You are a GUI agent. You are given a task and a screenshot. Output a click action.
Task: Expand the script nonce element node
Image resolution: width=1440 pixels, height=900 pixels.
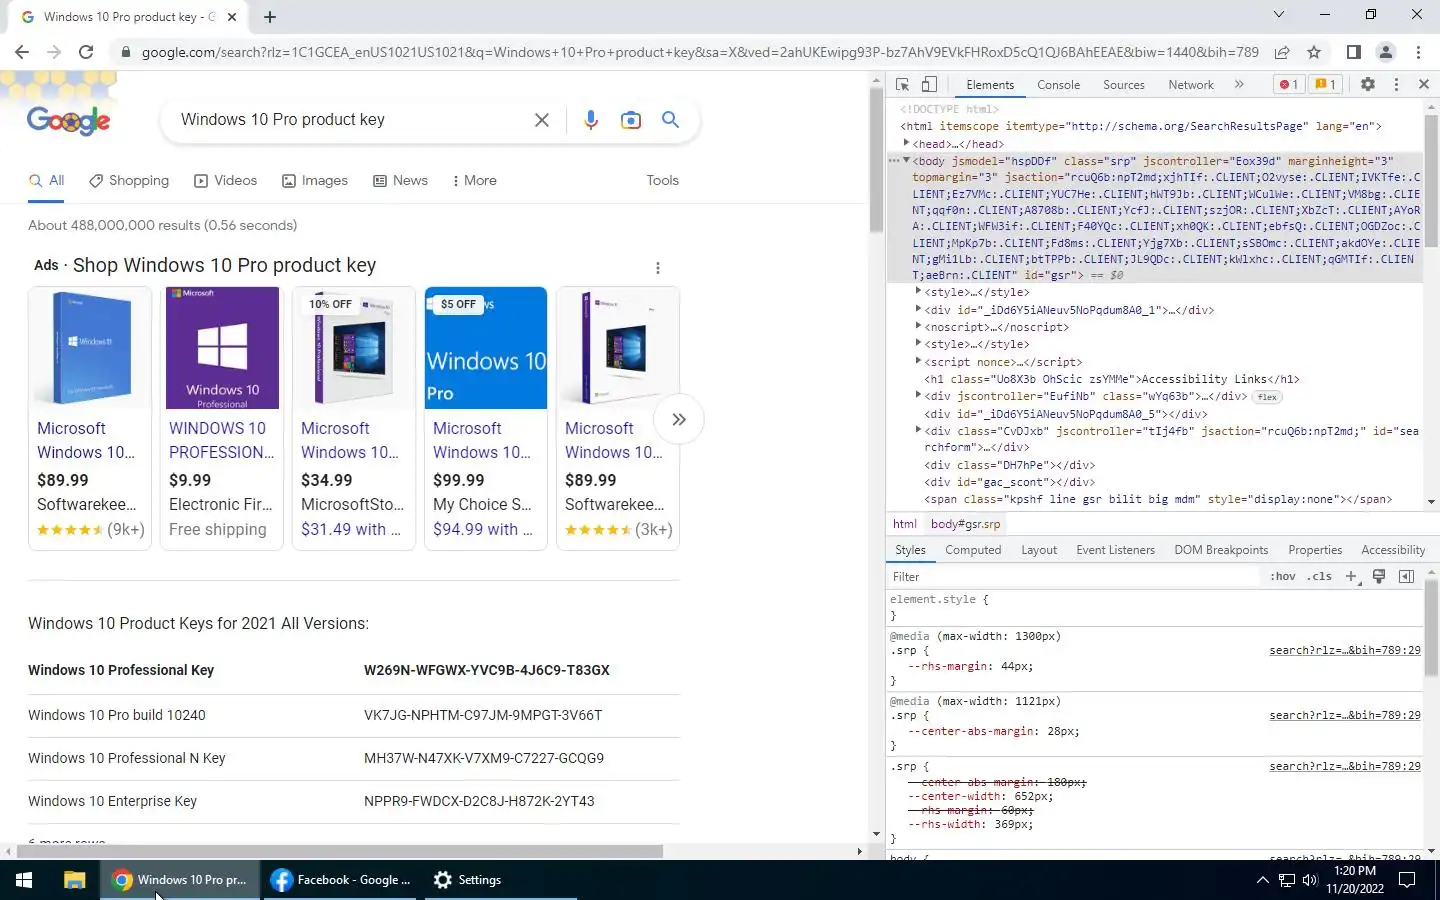pyautogui.click(x=918, y=361)
